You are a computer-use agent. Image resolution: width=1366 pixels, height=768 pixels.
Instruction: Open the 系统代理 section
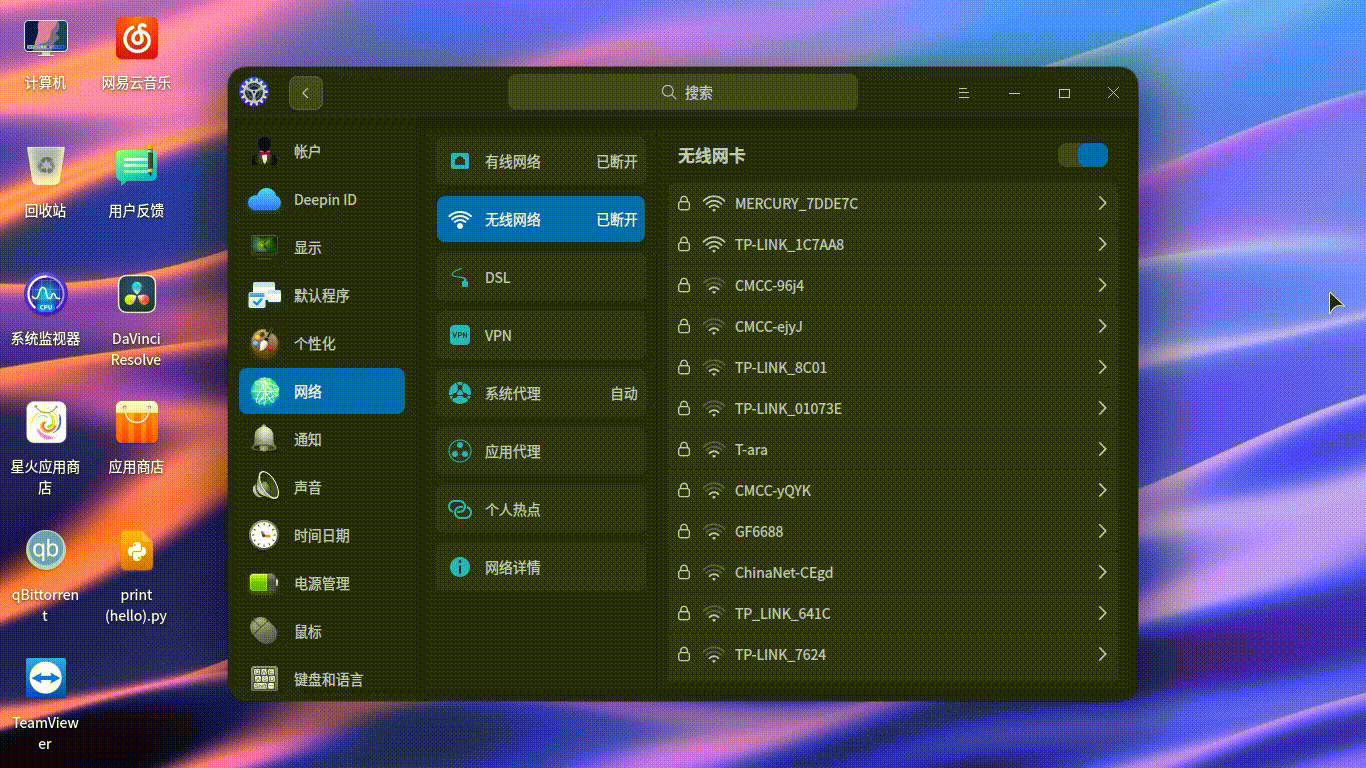click(541, 394)
